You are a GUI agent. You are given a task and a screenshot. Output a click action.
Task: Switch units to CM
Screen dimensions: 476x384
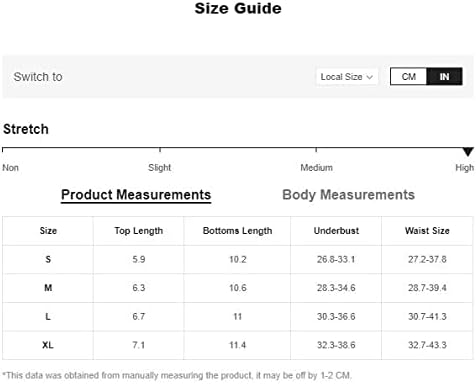pyautogui.click(x=408, y=77)
